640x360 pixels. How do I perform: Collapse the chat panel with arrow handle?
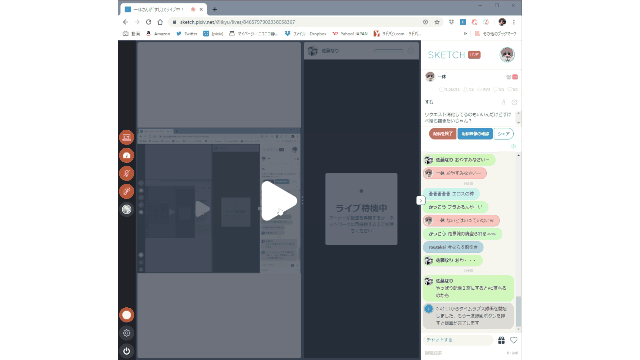tap(420, 200)
